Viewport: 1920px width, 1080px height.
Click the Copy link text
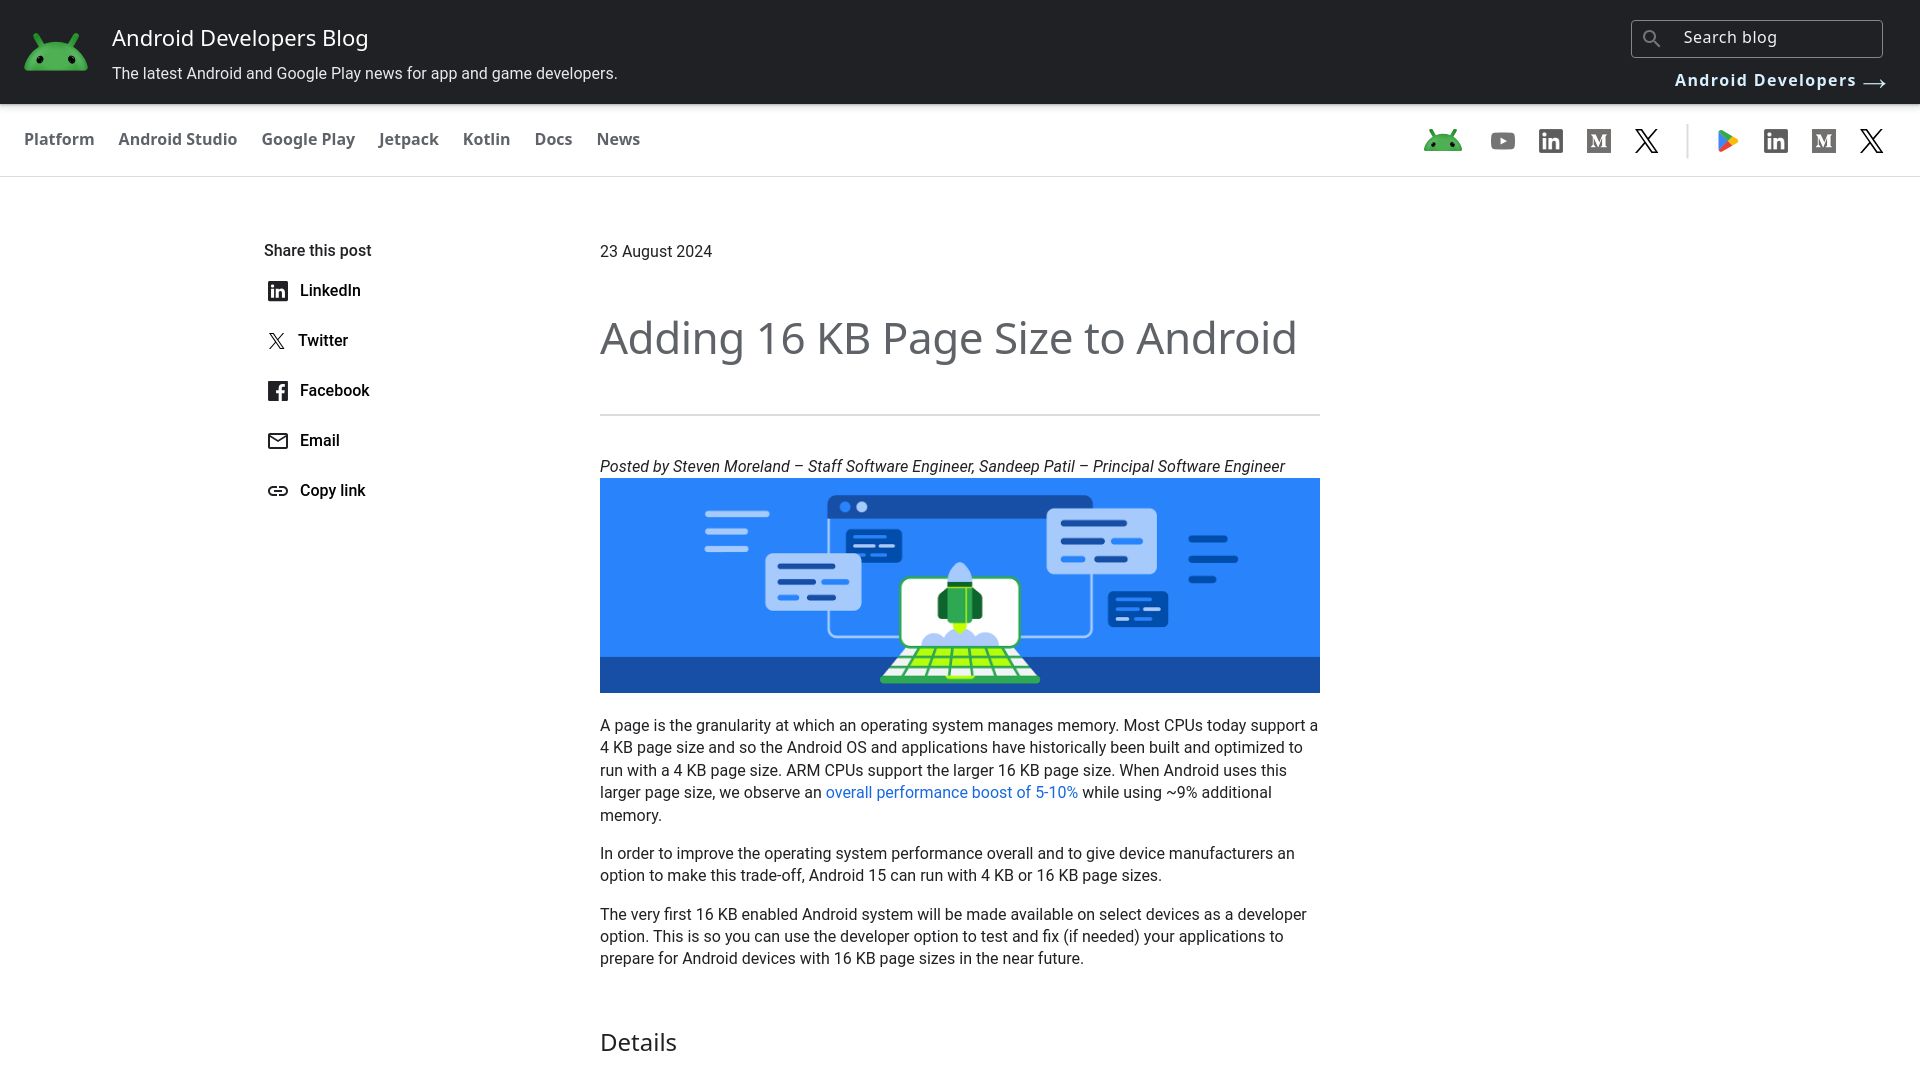pos(333,490)
